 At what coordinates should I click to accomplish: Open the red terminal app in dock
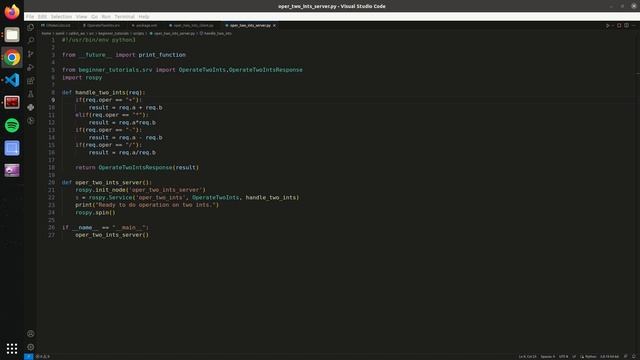(x=12, y=102)
